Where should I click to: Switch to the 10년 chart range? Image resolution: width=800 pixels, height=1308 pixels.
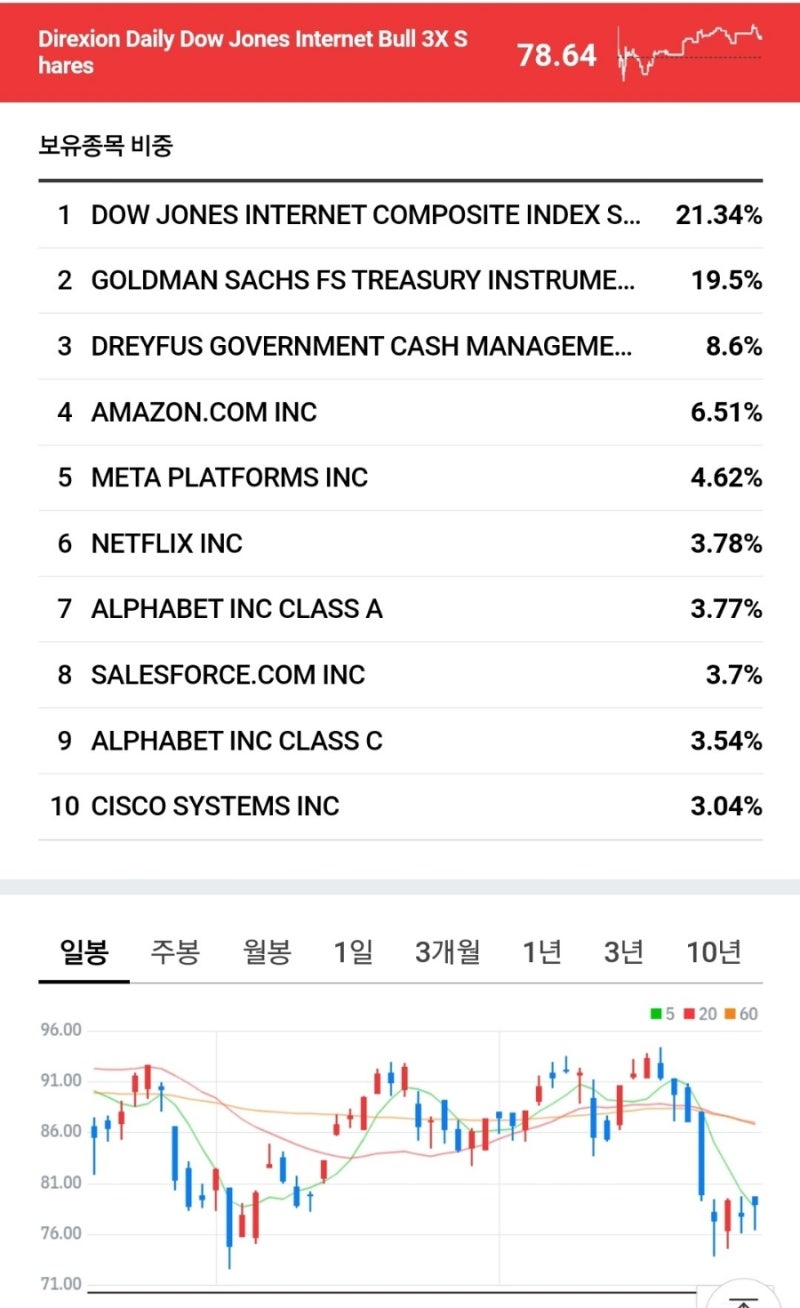713,952
